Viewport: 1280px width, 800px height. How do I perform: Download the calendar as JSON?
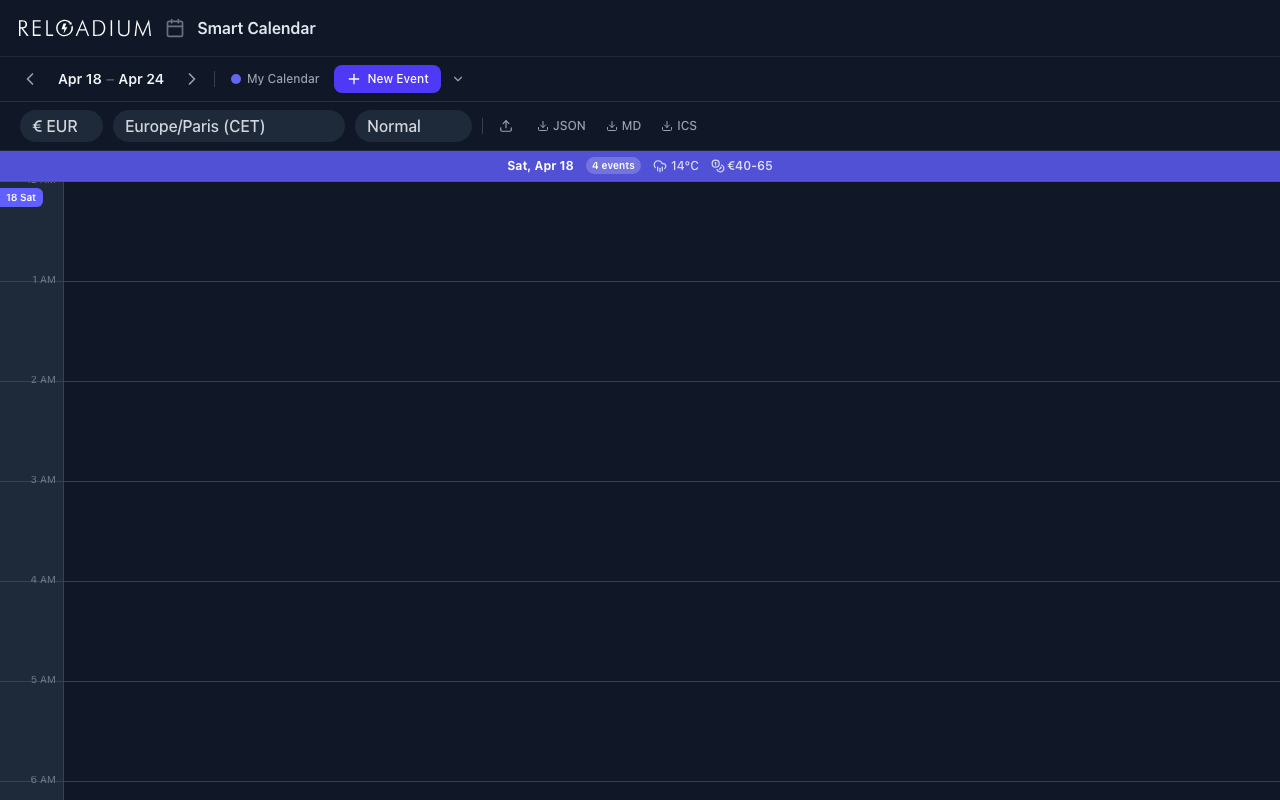(561, 125)
